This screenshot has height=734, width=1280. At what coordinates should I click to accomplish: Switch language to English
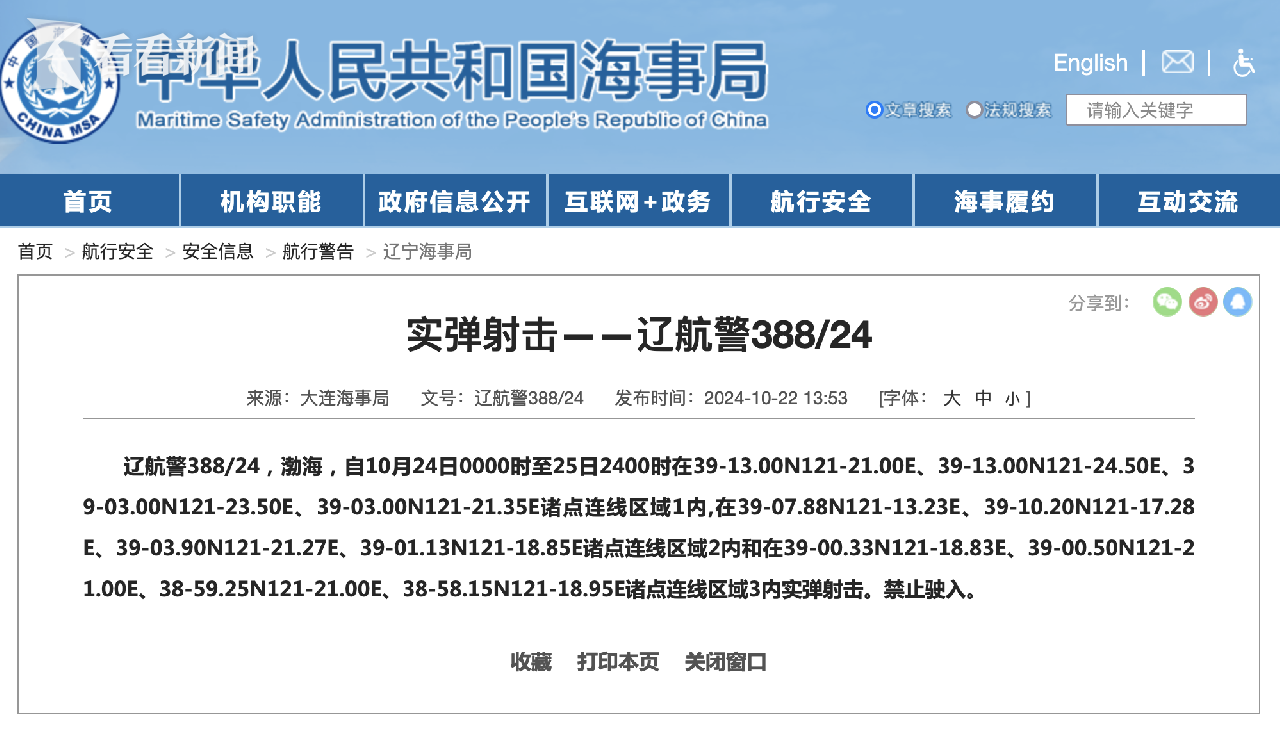point(1090,63)
